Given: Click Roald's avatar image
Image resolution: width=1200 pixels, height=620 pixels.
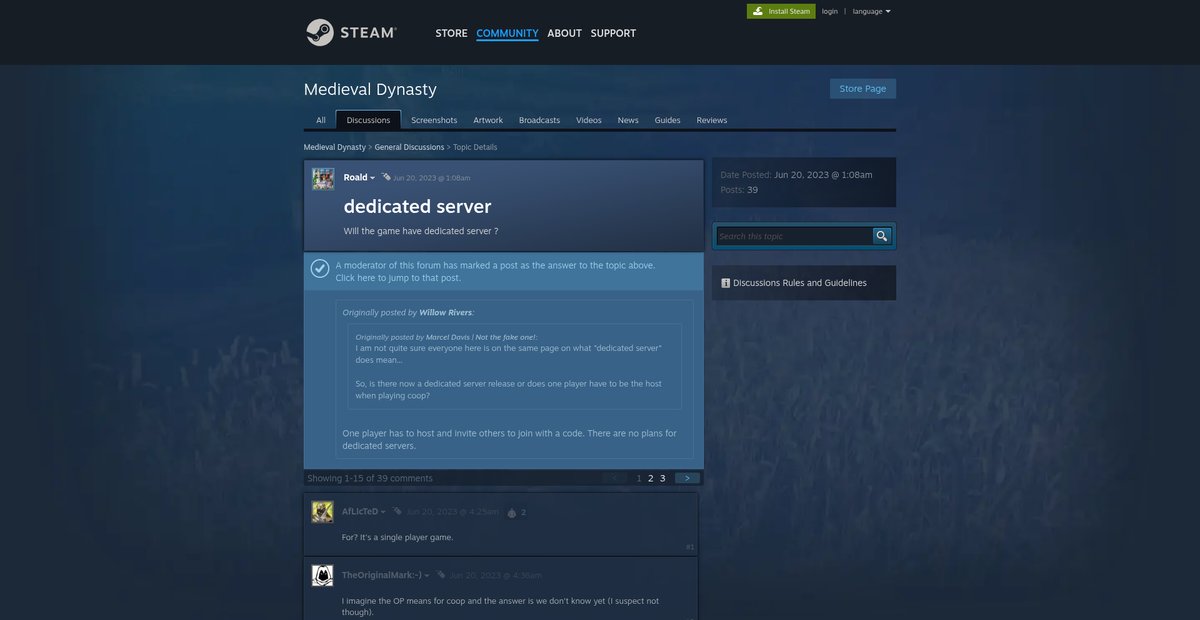Looking at the screenshot, I should [x=323, y=179].
